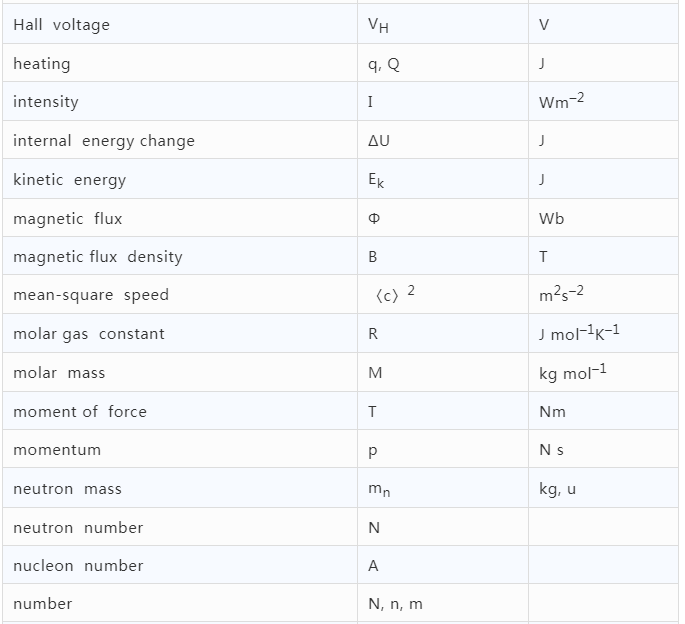Click the 'neutron mass' cell
The width and height of the screenshot is (685, 624).
click(x=67, y=489)
